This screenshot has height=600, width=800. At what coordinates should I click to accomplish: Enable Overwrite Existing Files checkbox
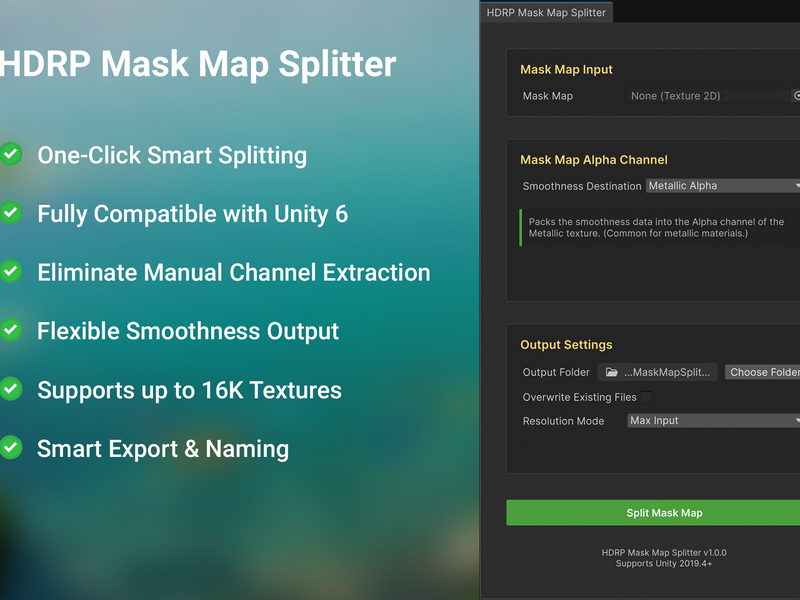[646, 397]
